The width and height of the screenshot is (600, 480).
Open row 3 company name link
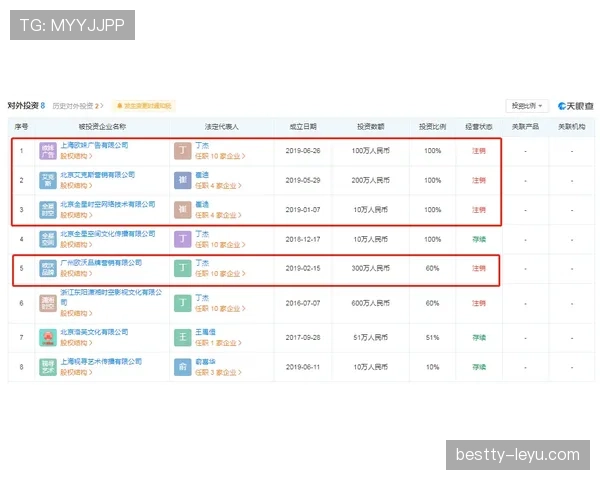108,204
